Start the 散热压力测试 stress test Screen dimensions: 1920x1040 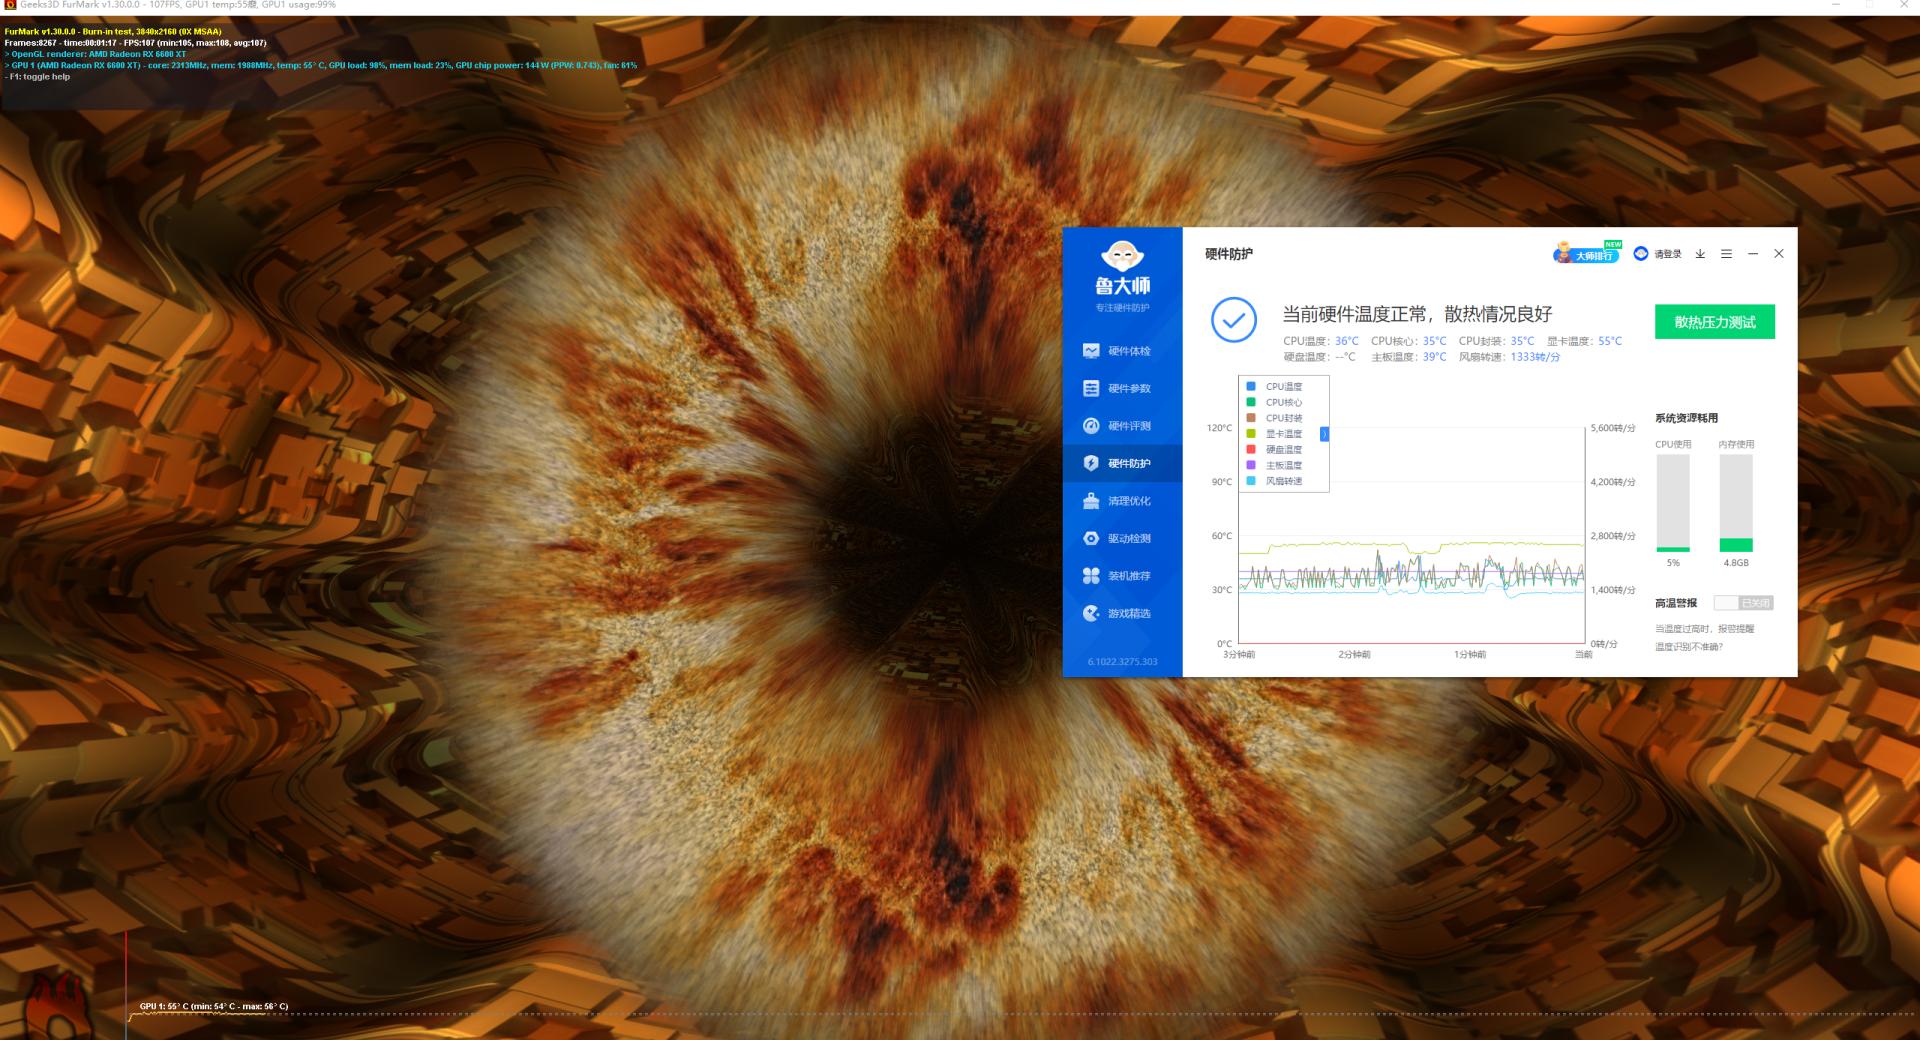pyautogui.click(x=1715, y=322)
